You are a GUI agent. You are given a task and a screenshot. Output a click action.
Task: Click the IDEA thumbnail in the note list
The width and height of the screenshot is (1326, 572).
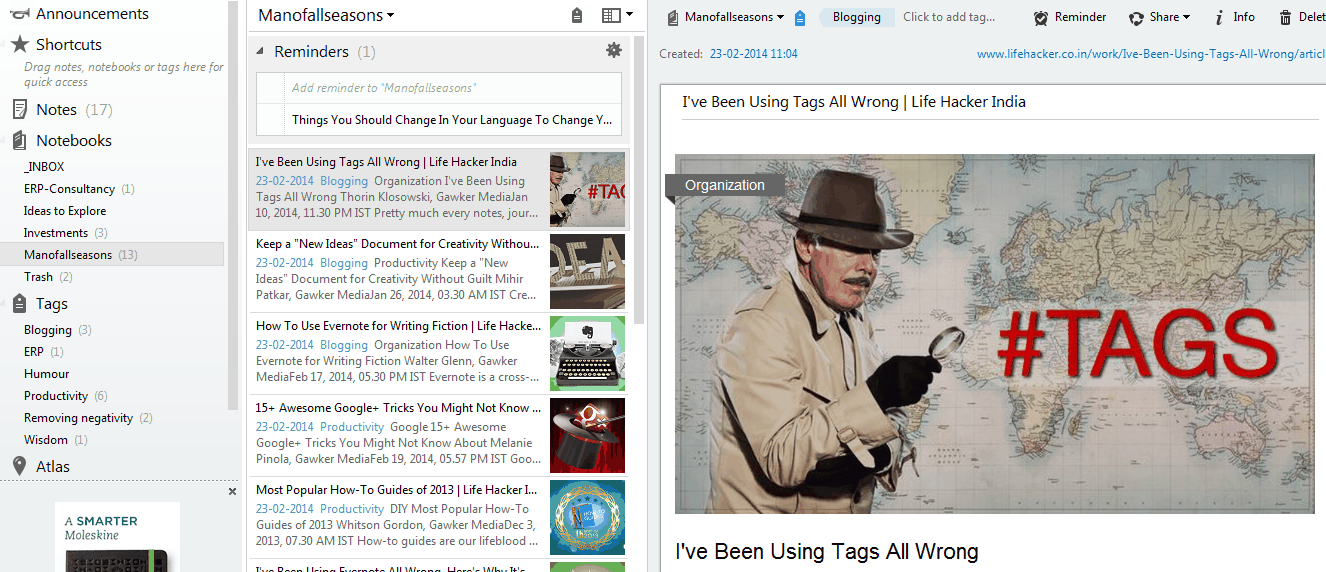click(587, 272)
